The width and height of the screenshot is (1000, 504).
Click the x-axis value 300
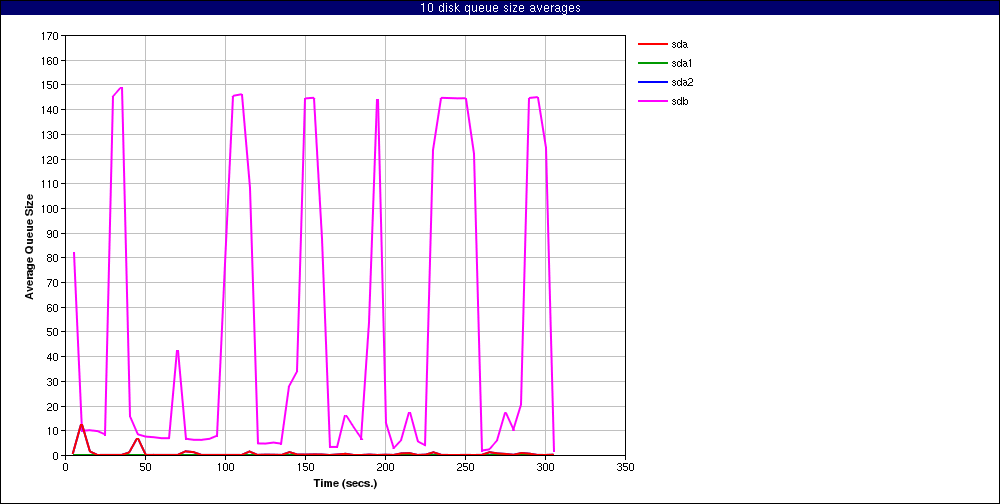point(545,467)
